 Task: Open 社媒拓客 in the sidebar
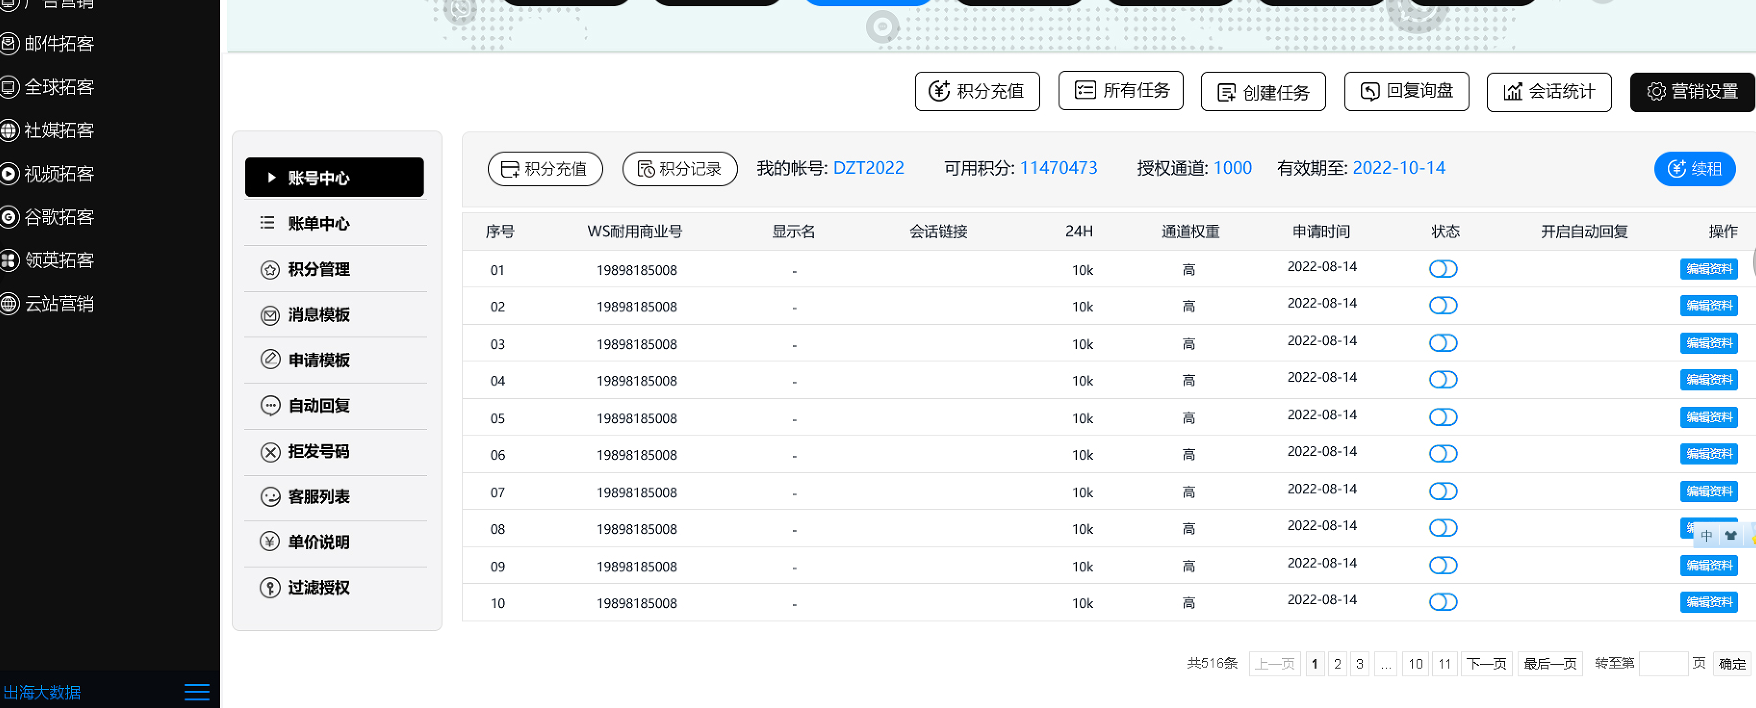pyautogui.click(x=58, y=131)
